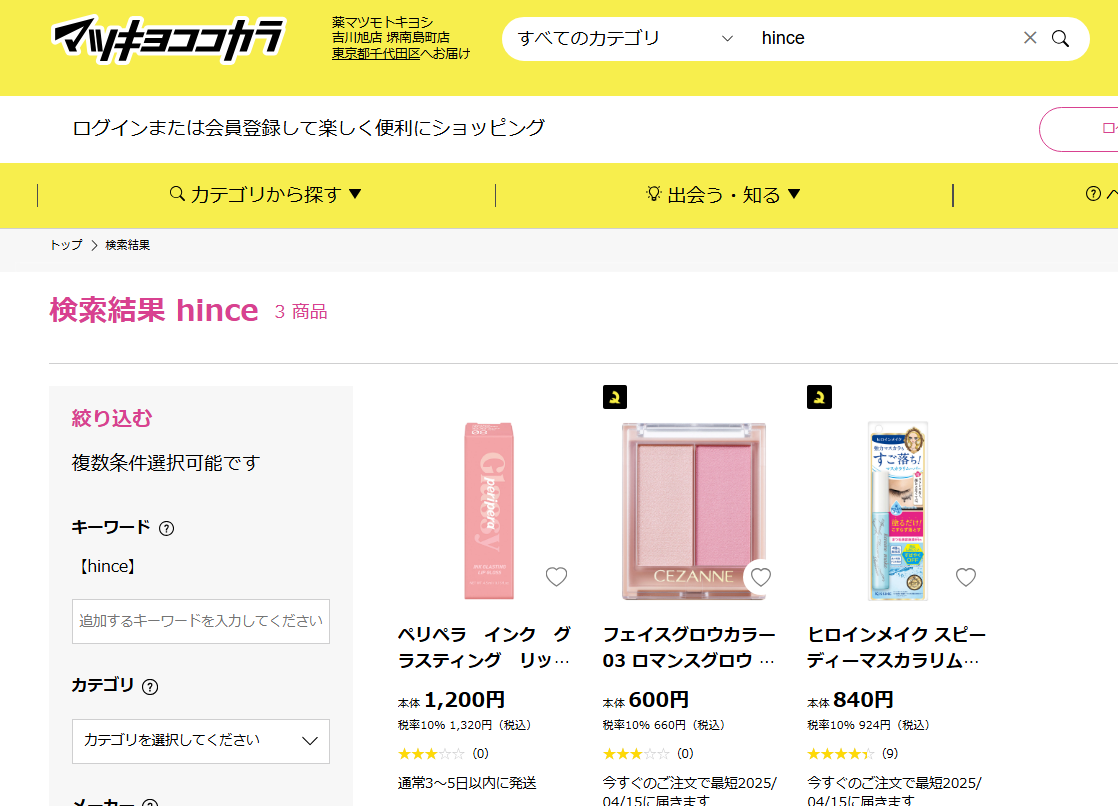Click the search field containing hince
The image size is (1118, 806).
coord(884,39)
